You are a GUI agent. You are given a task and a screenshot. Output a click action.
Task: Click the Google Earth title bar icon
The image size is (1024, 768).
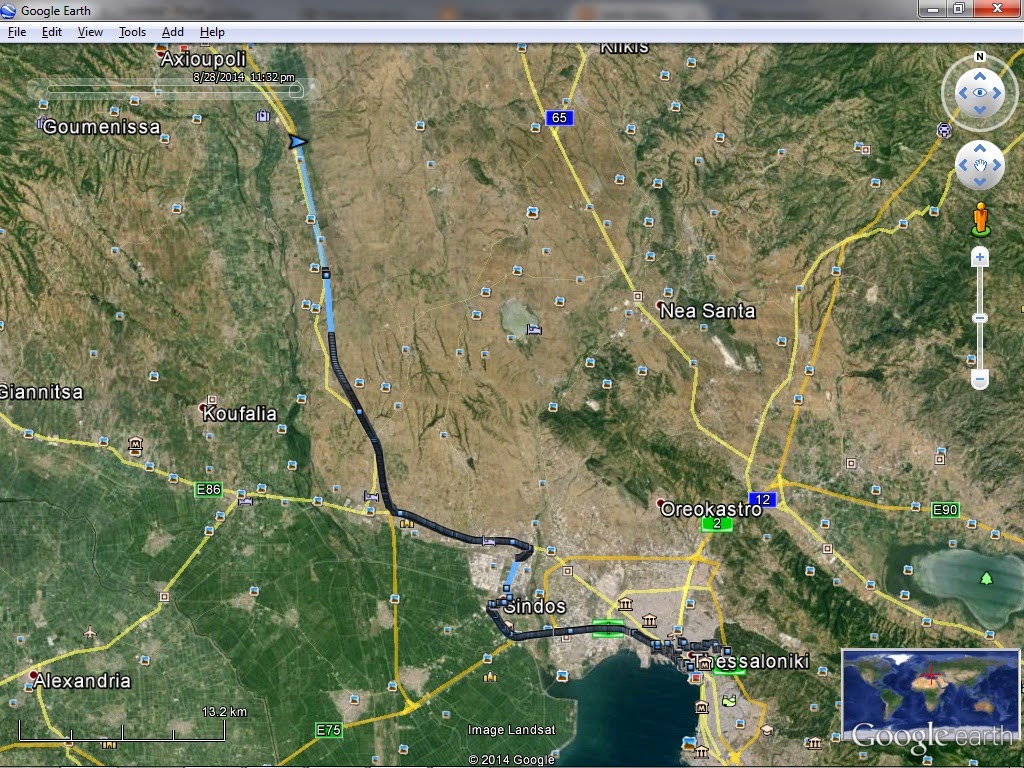pyautogui.click(x=8, y=10)
